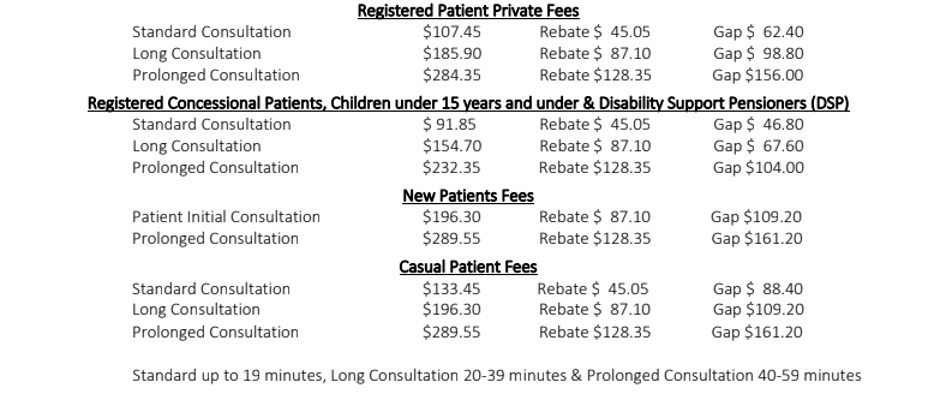Click the $284.35 prolonged consultation fee
940x394 pixels.
point(452,75)
